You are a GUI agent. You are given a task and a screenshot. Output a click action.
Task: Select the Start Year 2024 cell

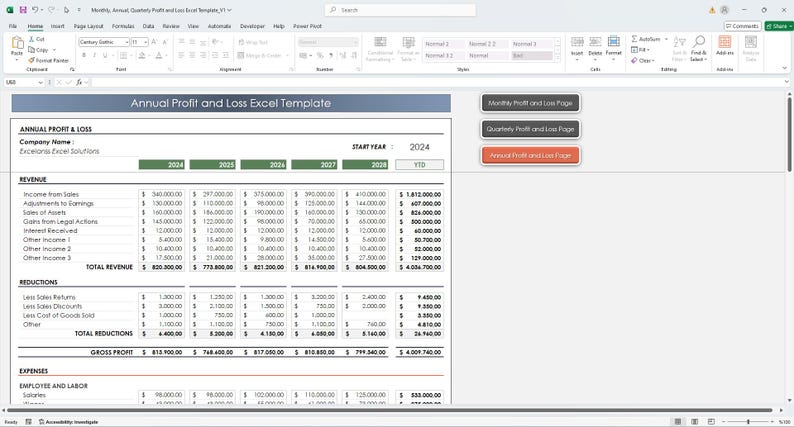click(419, 147)
